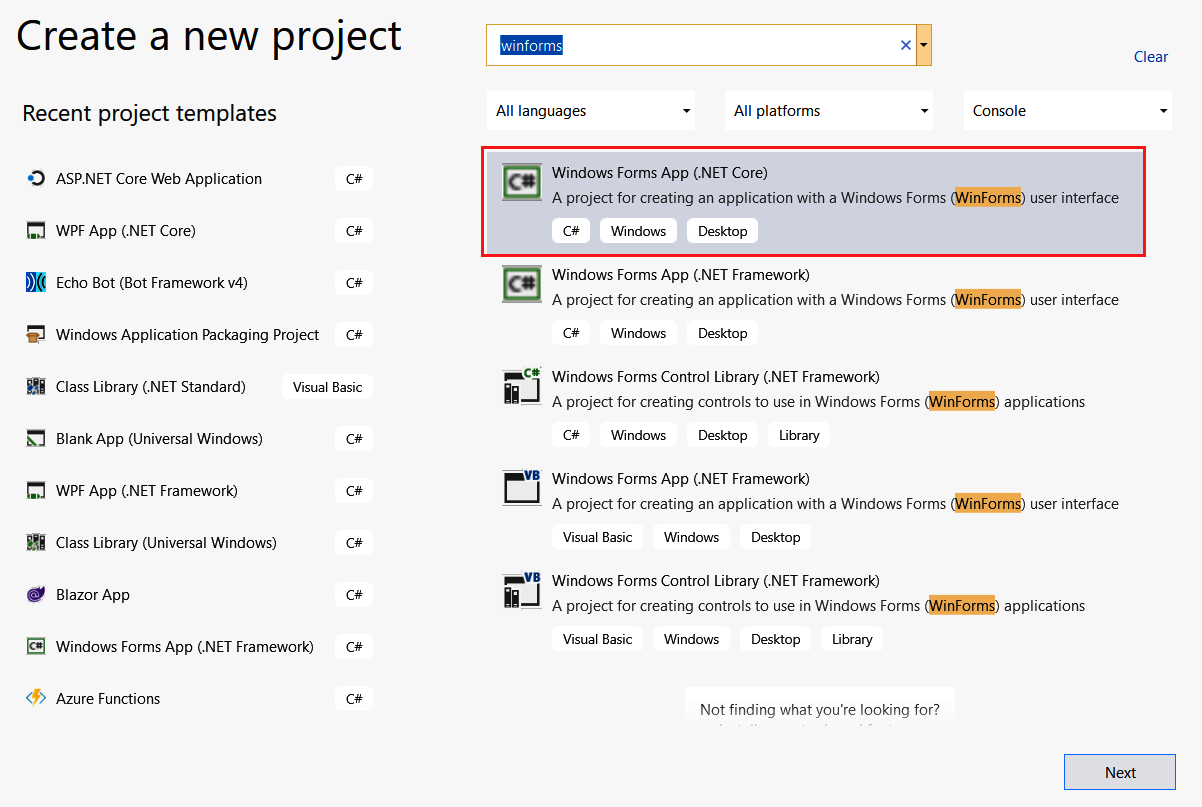Open the All languages filter dropdown

(x=591, y=111)
